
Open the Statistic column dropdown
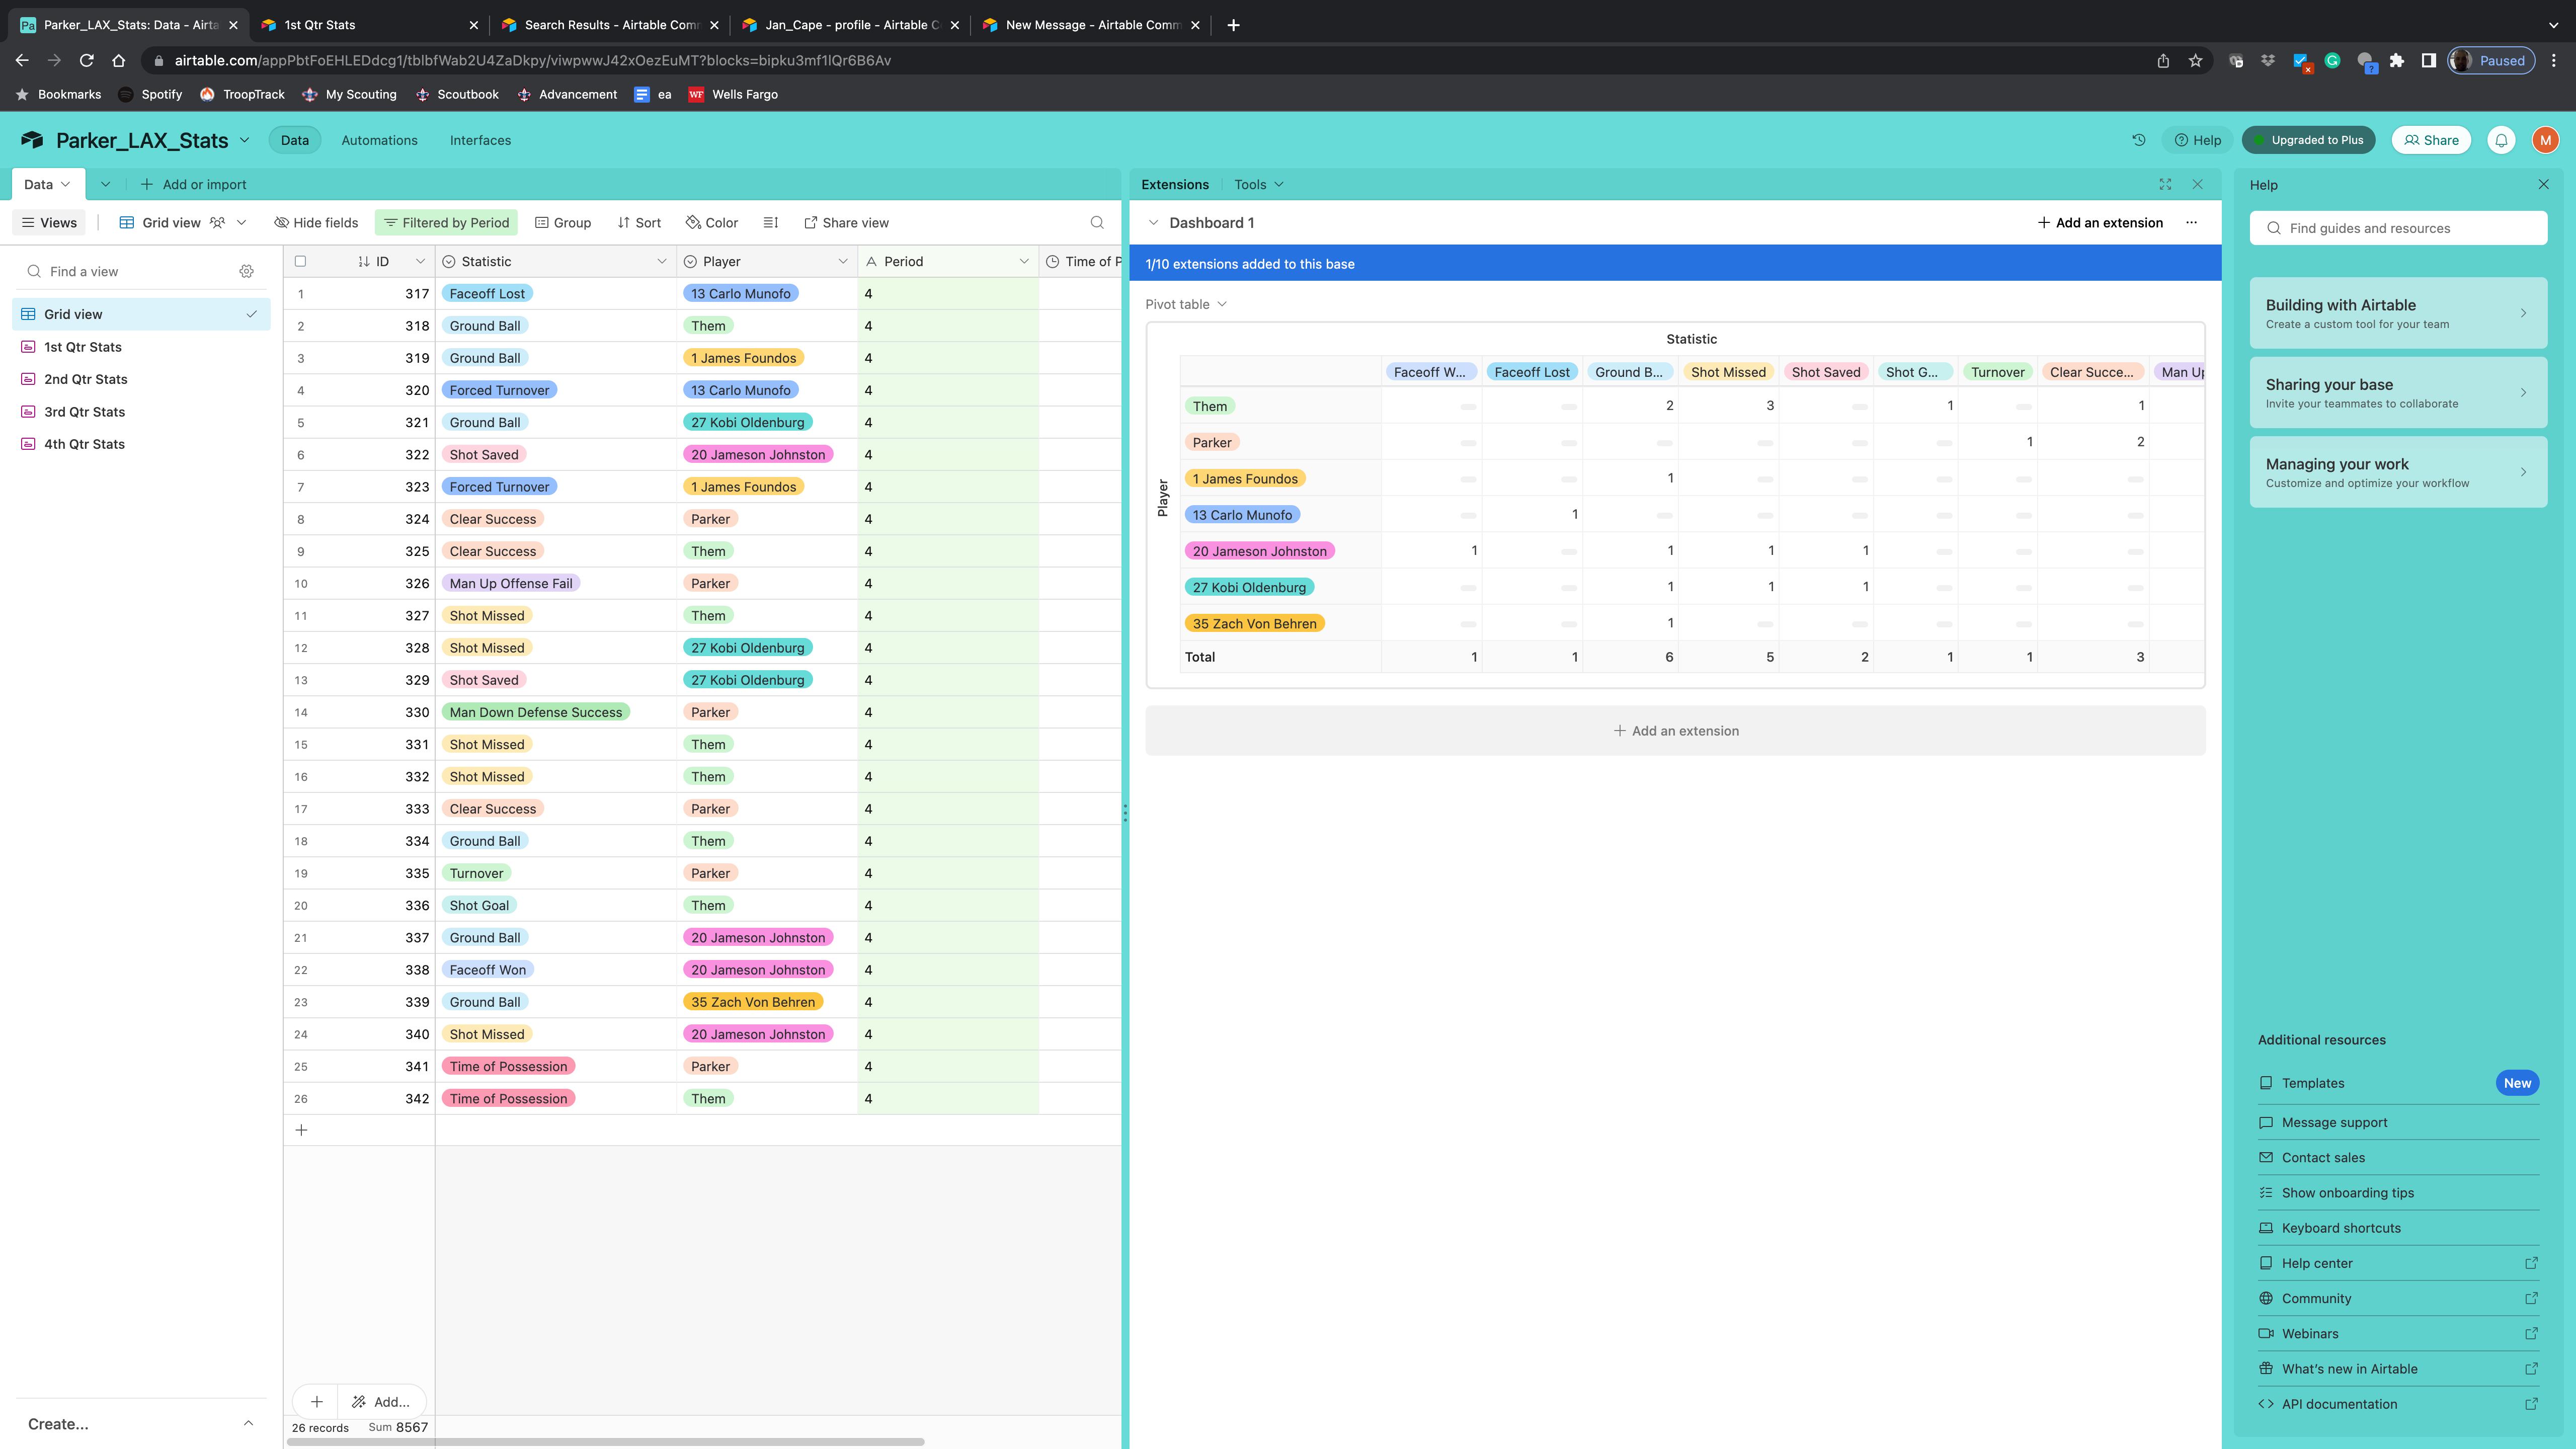[x=661, y=262]
